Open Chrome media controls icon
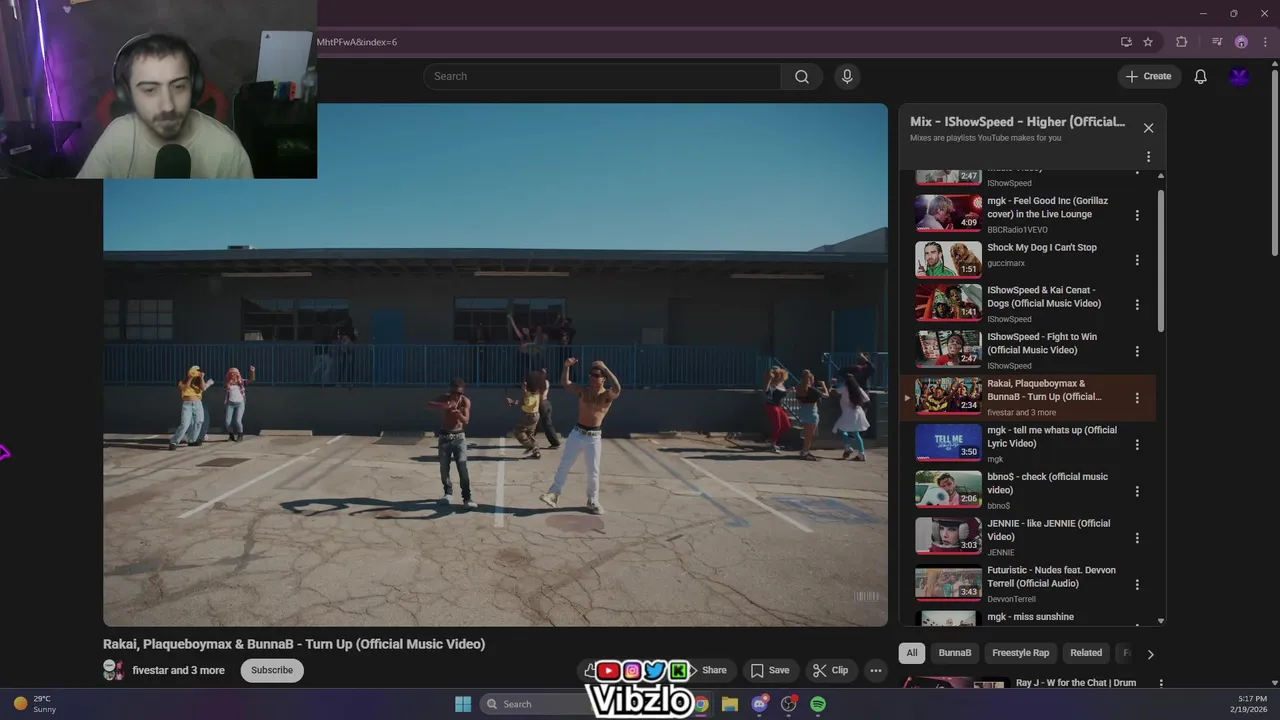Screen dimensions: 1280x720 tap(1217, 42)
